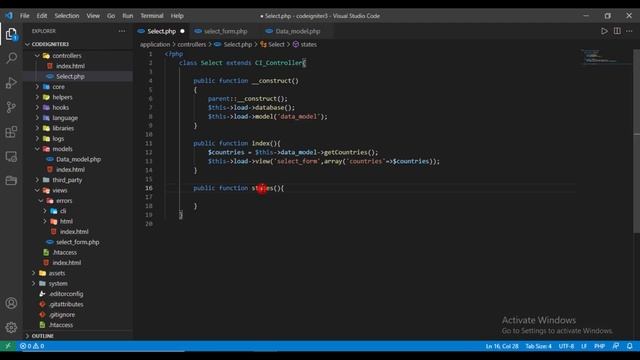The image size is (640, 360).
Task: Open View menu
Action: coord(93,16)
